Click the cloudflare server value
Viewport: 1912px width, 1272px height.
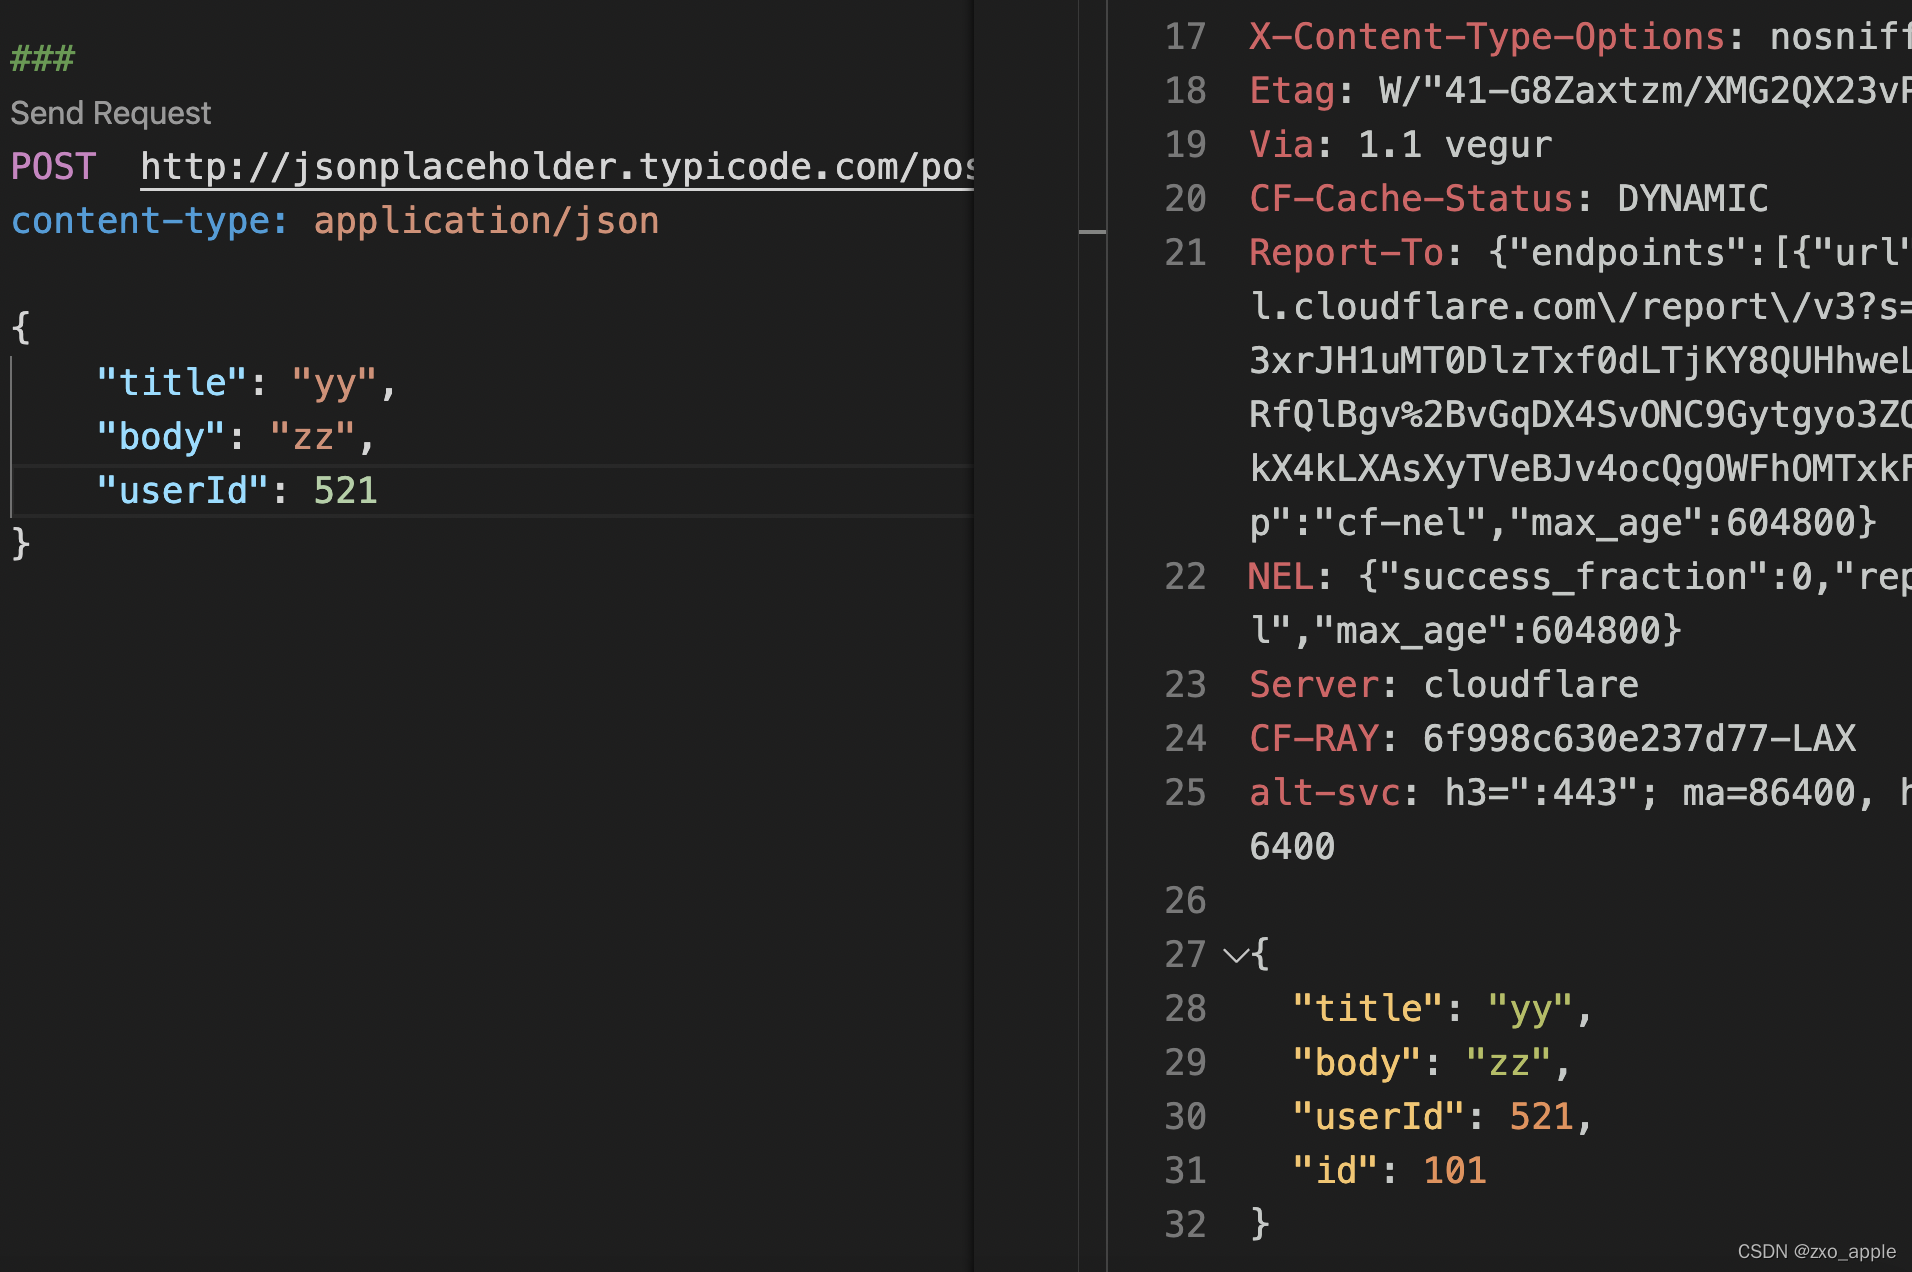pos(1531,685)
